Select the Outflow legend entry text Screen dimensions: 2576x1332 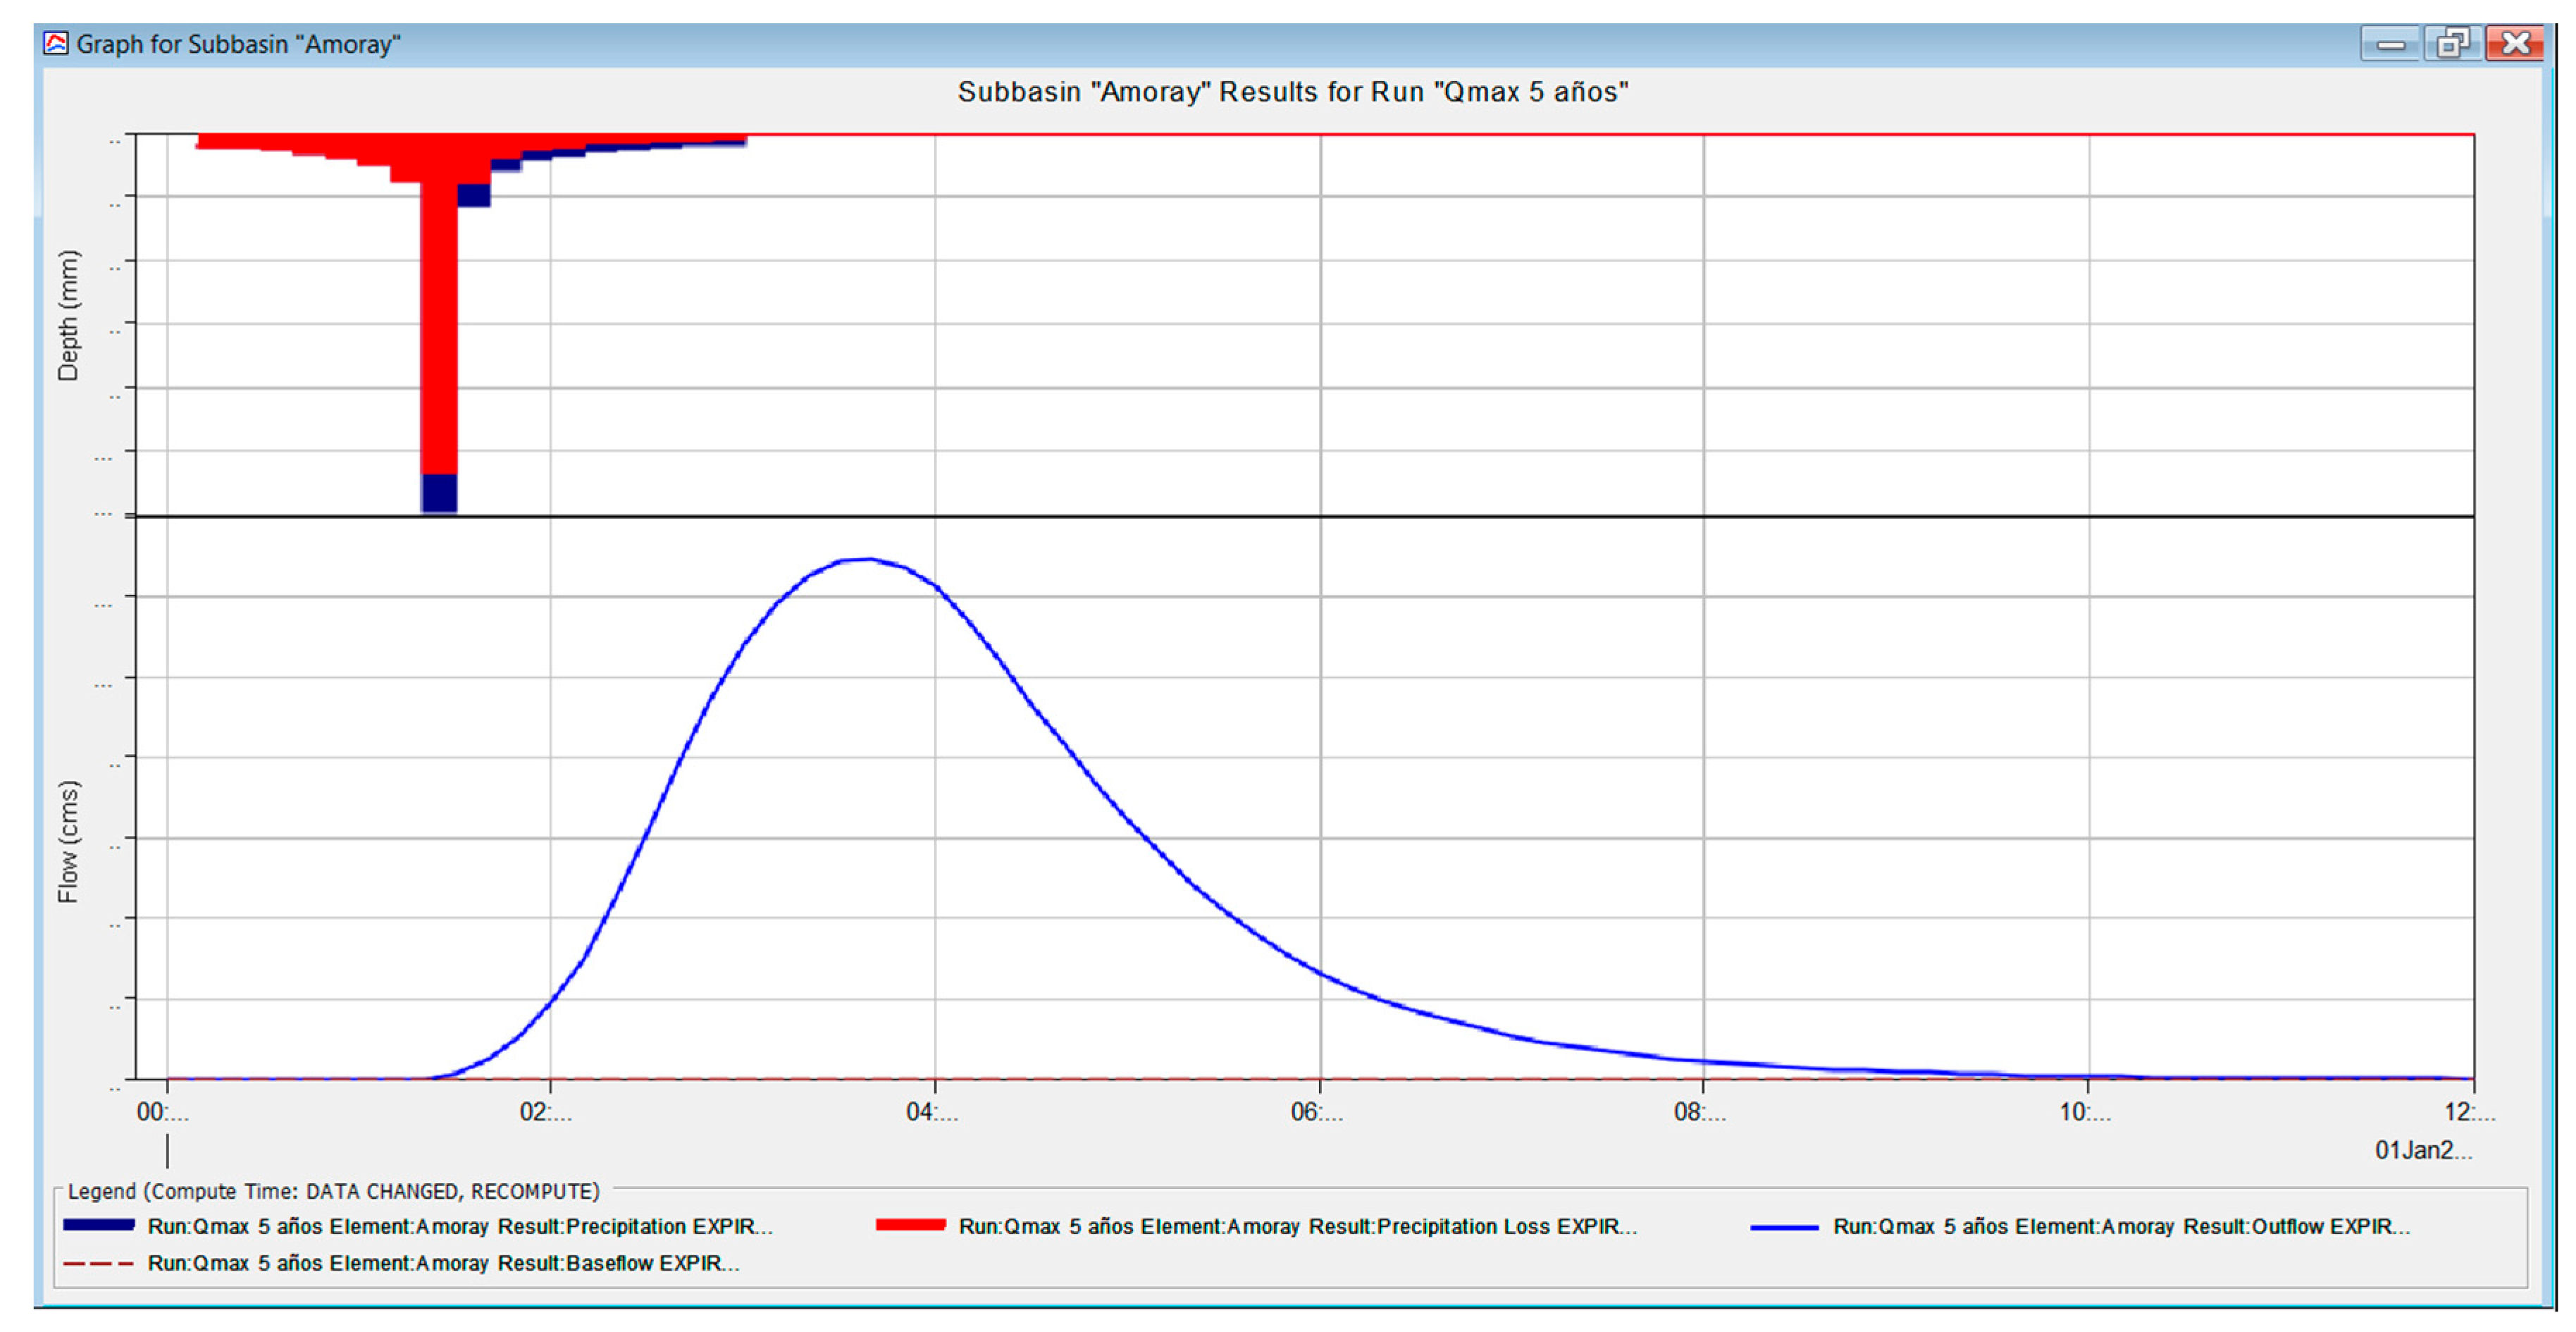(x=2121, y=1226)
